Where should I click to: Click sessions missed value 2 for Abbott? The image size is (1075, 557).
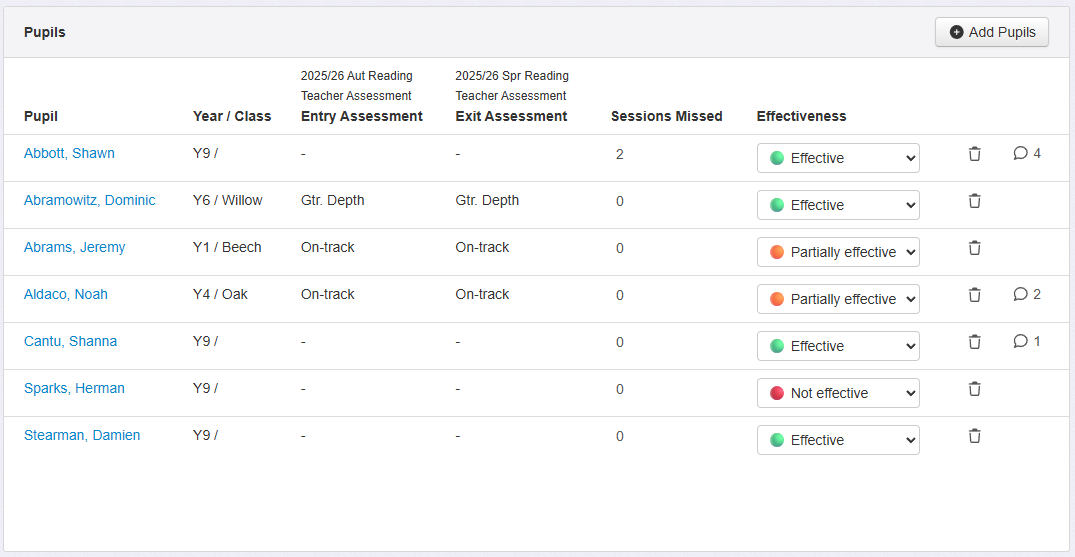click(x=620, y=154)
